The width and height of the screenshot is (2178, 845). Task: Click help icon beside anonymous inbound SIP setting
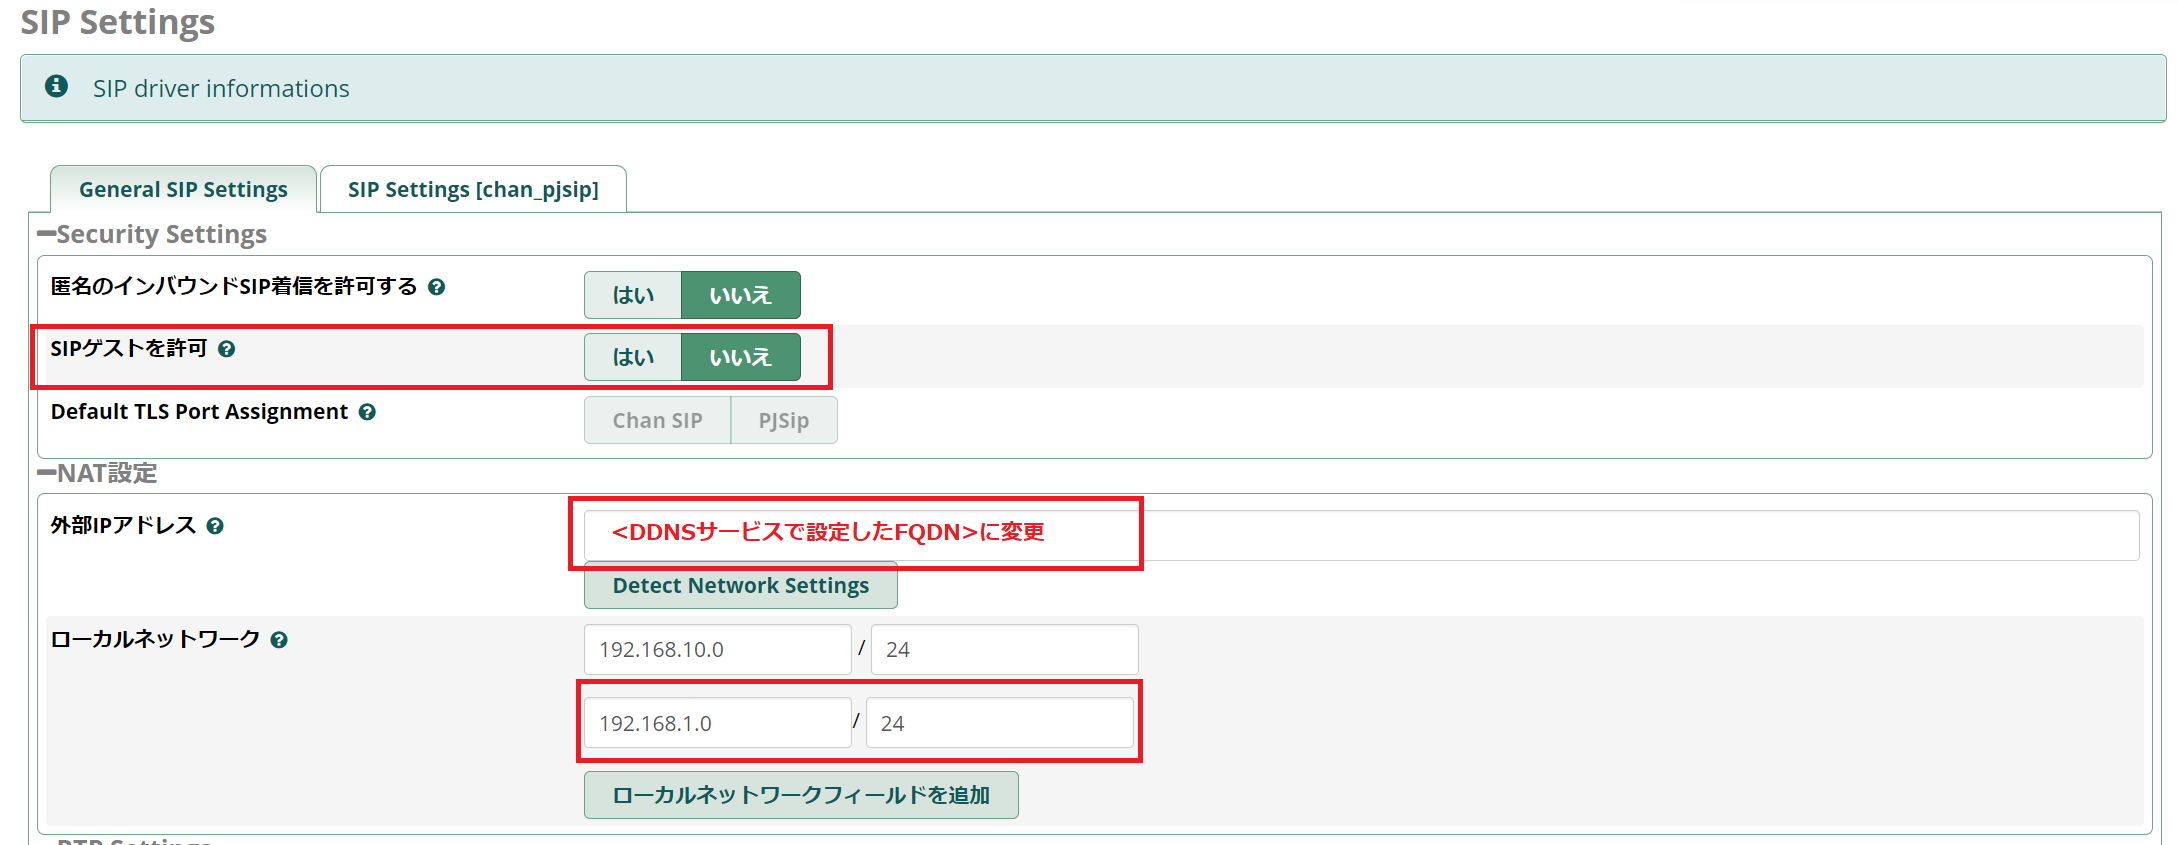coord(436,287)
